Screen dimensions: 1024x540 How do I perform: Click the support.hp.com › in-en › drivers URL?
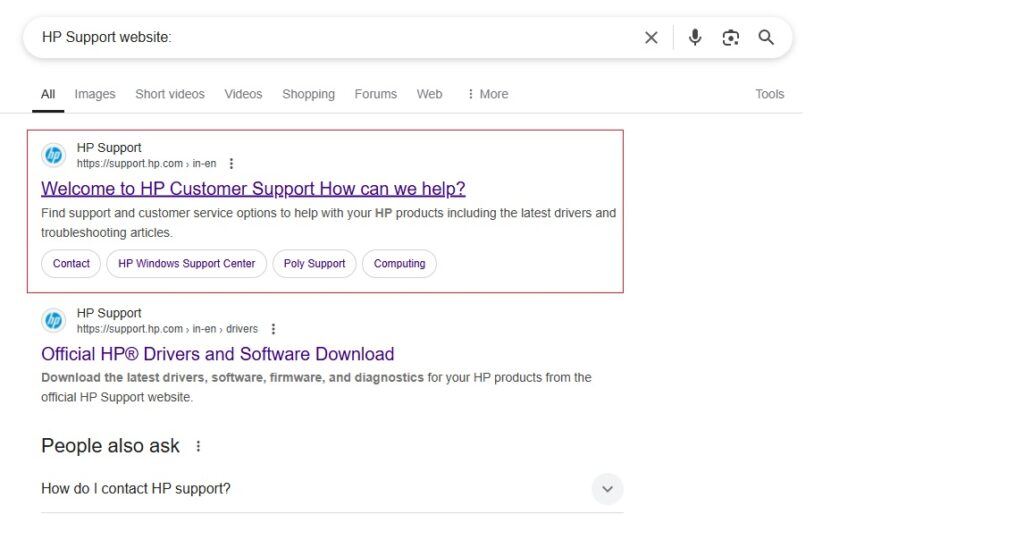167,329
